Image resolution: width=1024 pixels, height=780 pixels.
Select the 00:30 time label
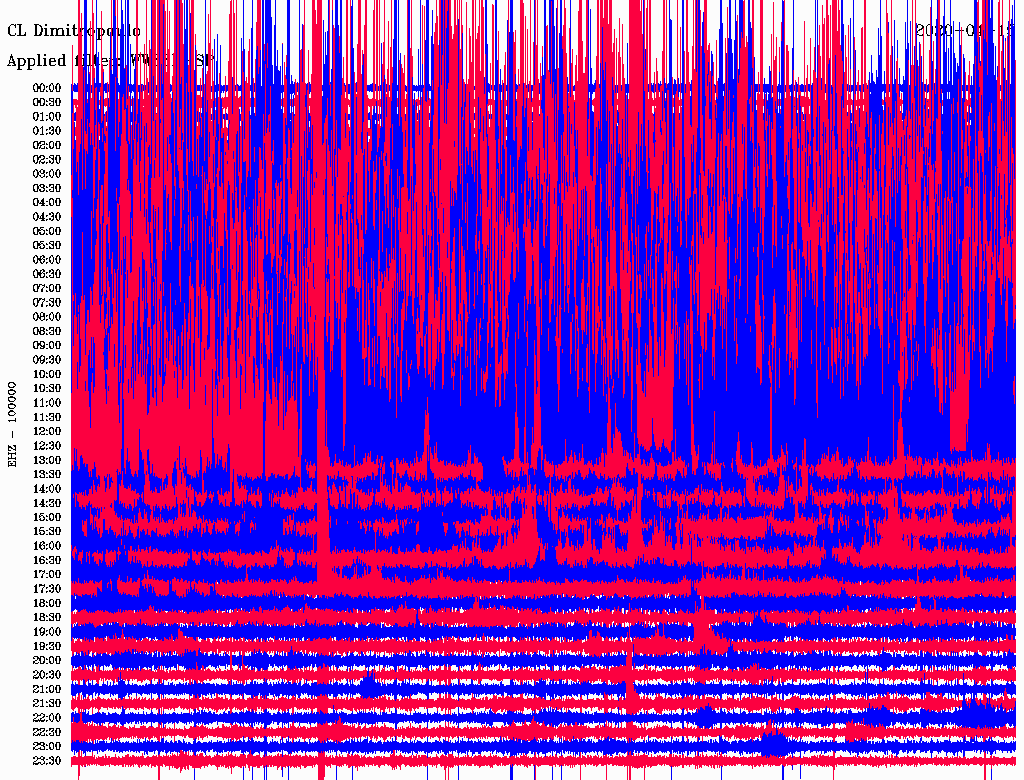47,102
